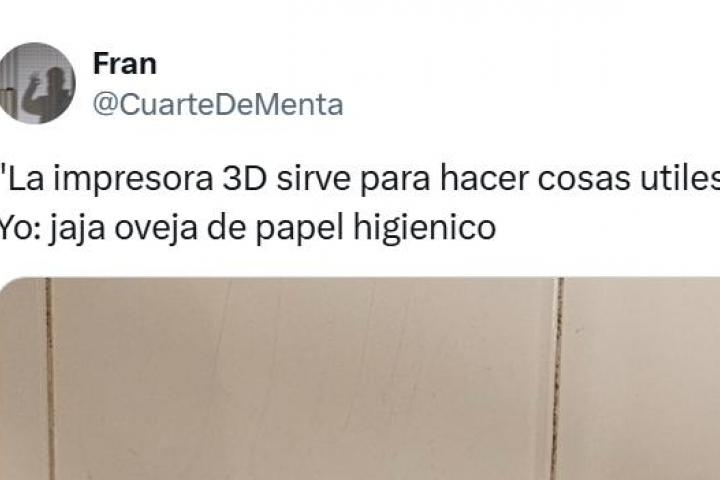The width and height of the screenshot is (720, 480).
Task: Click the 'Yo:' text starting second line
Action: (x=20, y=227)
